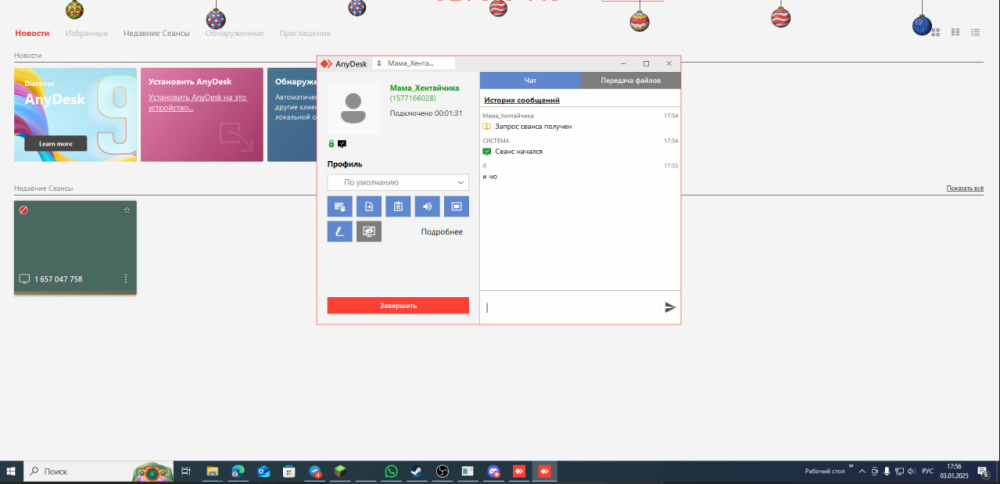Toggle clipboard access permission icon
The height and width of the screenshot is (484, 1000).
(x=398, y=207)
